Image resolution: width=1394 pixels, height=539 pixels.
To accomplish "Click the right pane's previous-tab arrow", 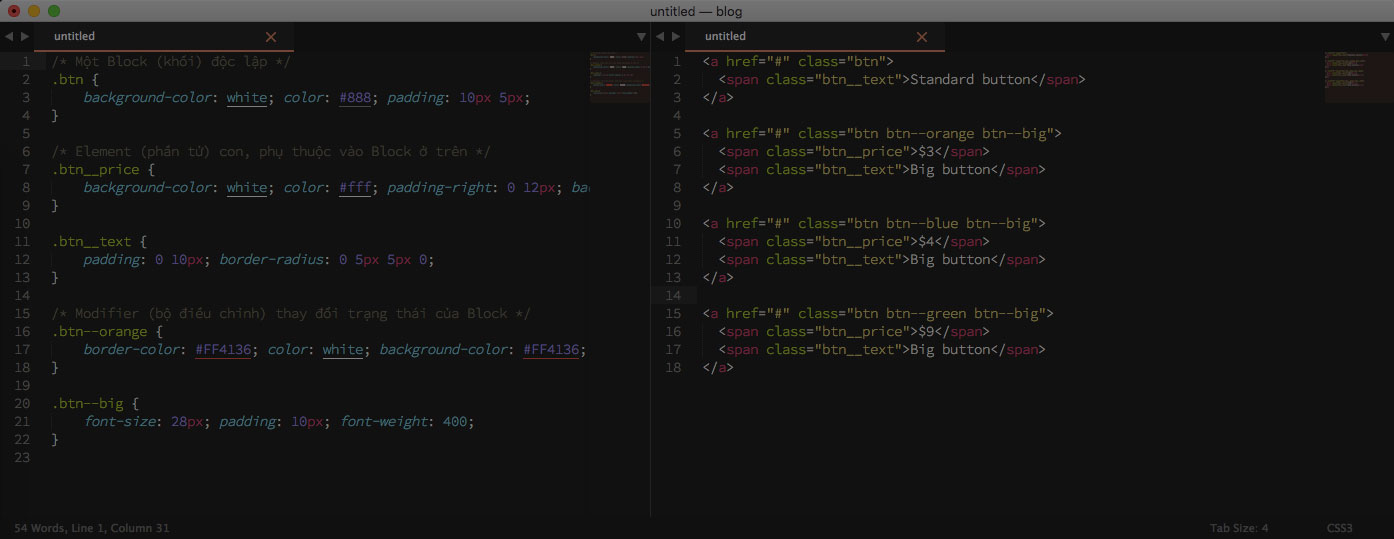I will pos(660,37).
